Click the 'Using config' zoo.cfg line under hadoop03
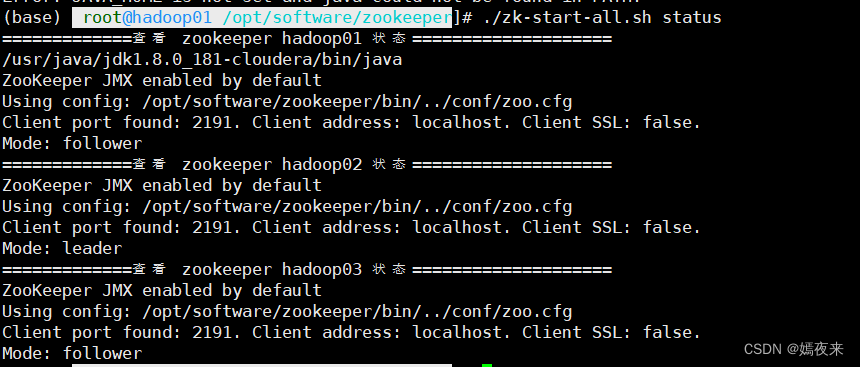The width and height of the screenshot is (860, 367). point(287,312)
